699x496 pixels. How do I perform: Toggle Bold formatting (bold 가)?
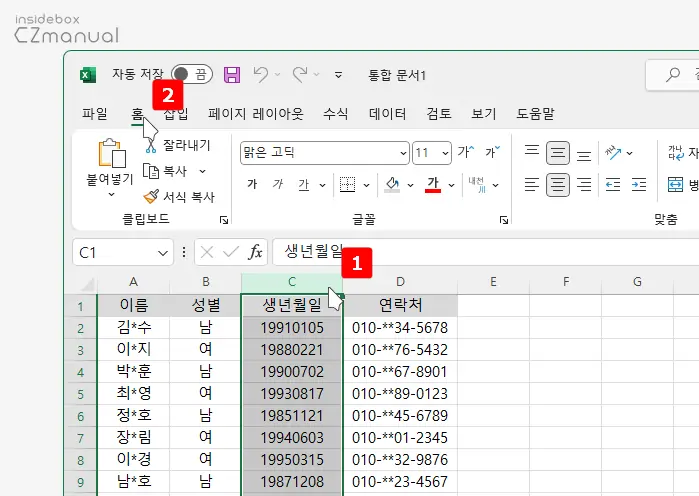(252, 184)
